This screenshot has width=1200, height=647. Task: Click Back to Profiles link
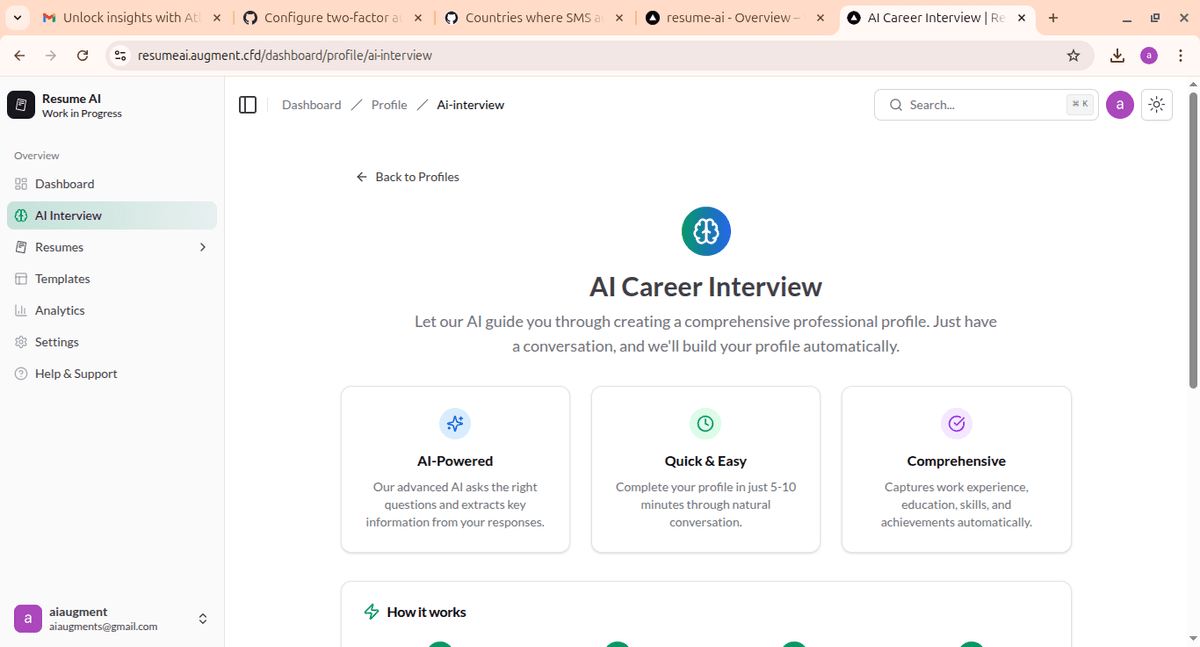(x=408, y=177)
